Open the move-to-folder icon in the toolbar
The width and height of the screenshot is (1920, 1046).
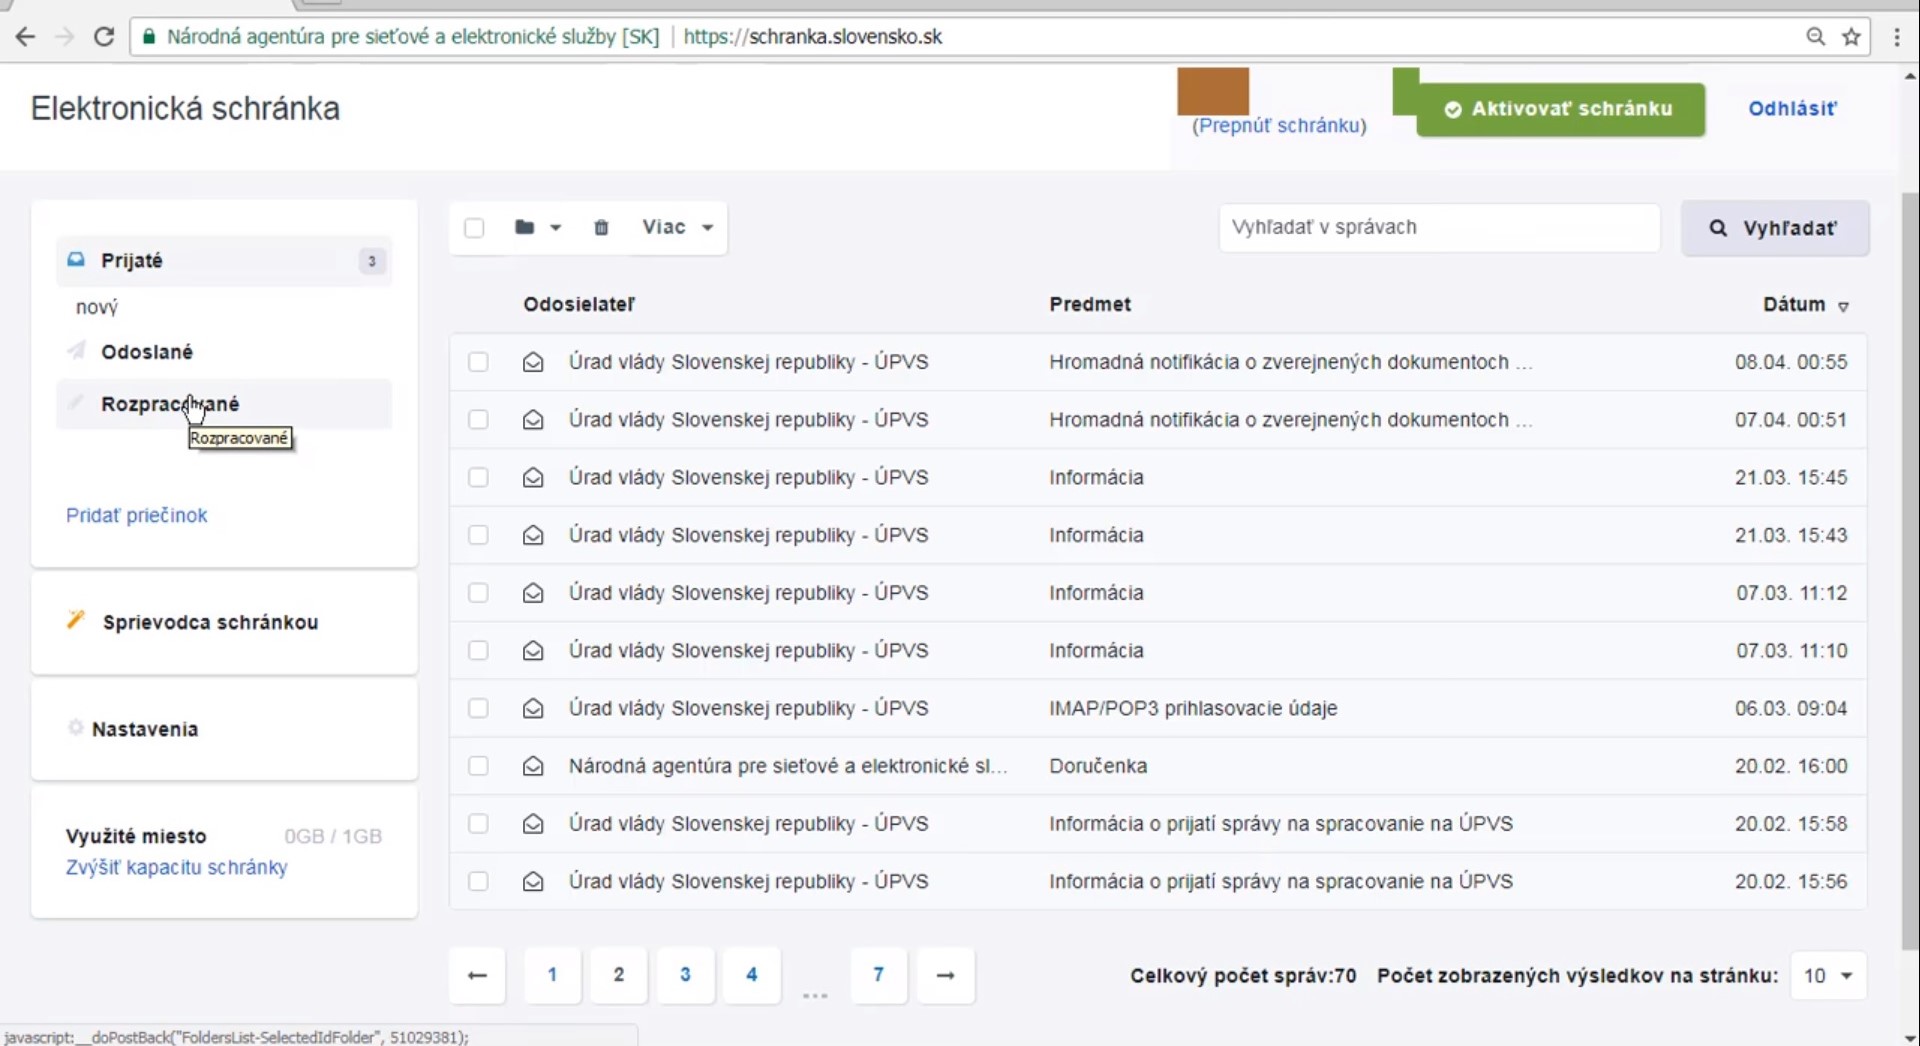pos(524,227)
